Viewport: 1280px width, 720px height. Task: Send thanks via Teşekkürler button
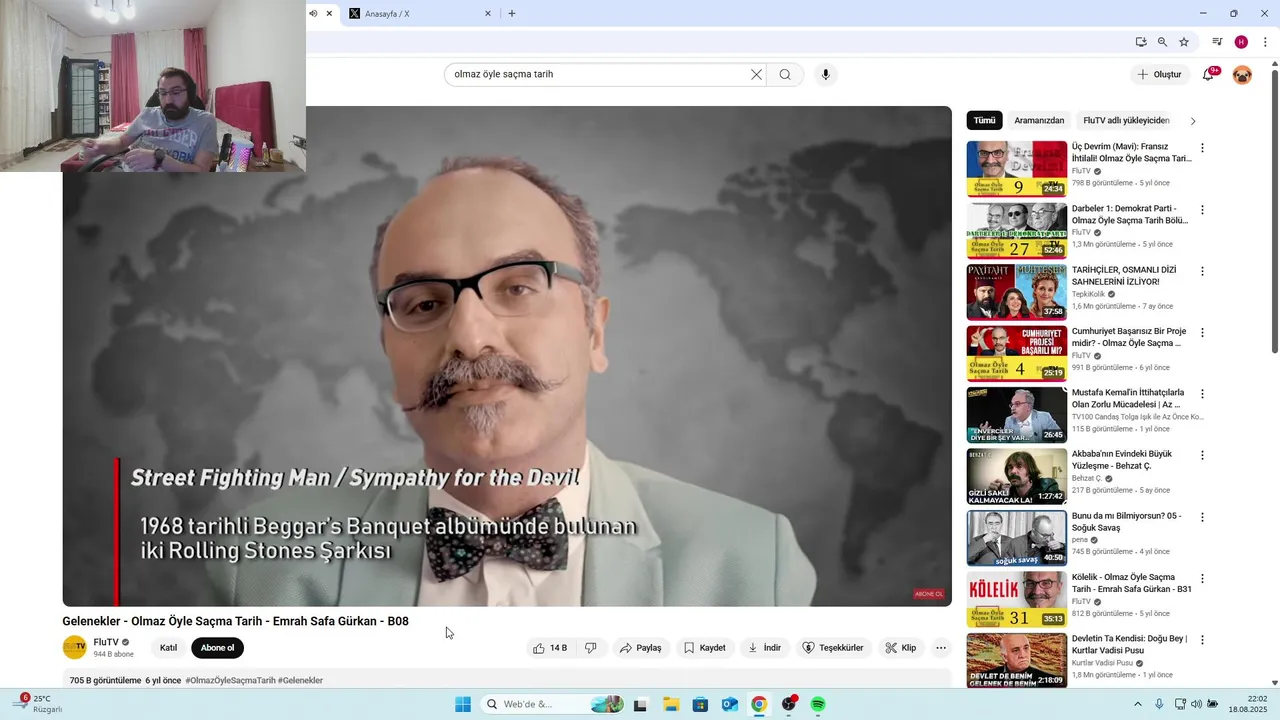pyautogui.click(x=833, y=648)
